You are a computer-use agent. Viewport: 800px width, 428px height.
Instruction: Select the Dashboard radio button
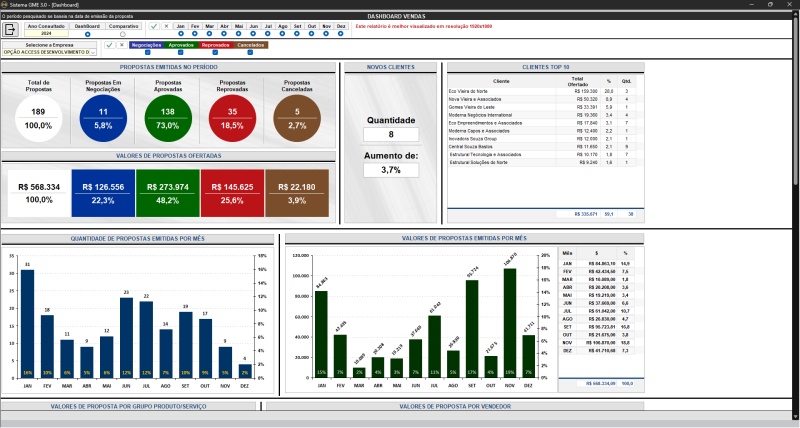pos(88,34)
